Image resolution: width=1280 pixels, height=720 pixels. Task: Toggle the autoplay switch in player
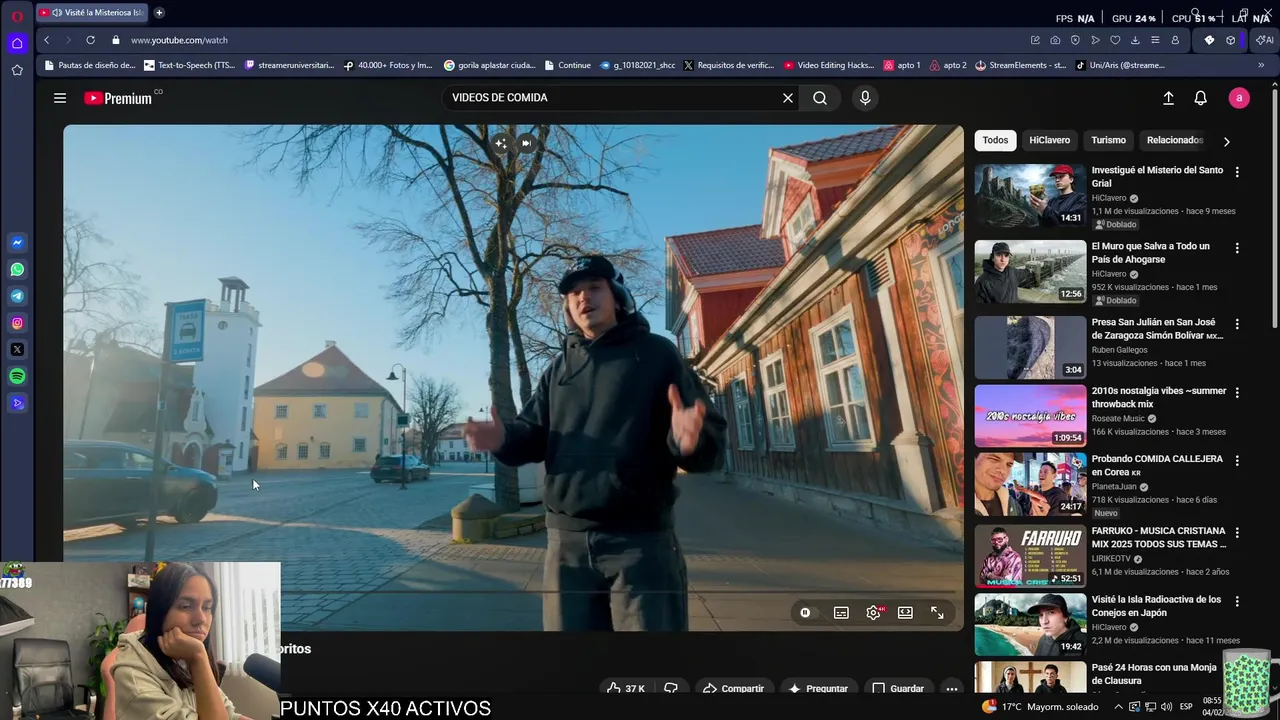tap(805, 613)
